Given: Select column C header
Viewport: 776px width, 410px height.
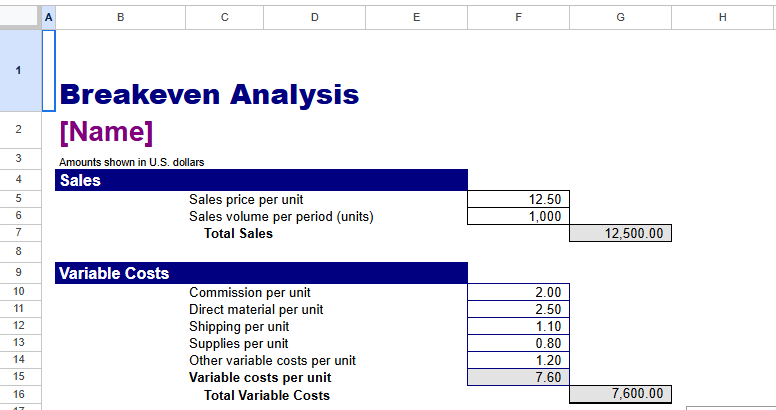Looking at the screenshot, I should click(x=223, y=17).
